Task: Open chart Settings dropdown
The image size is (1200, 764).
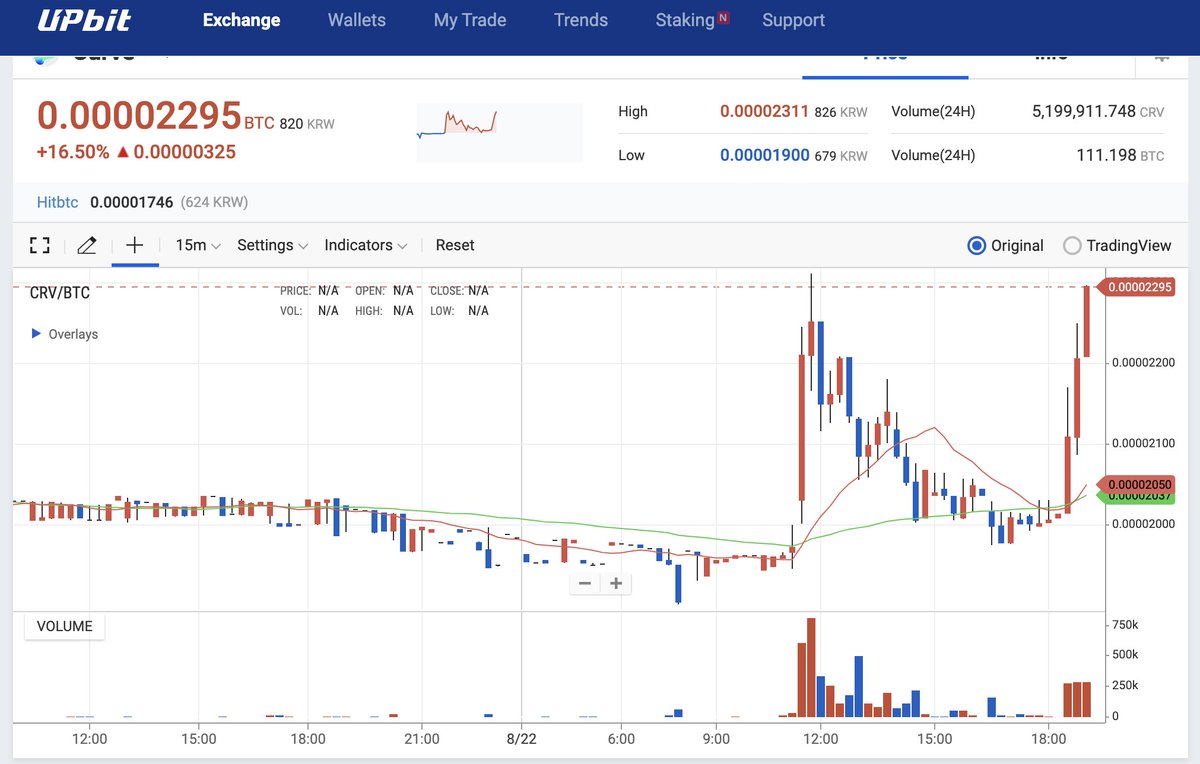Action: [x=272, y=245]
